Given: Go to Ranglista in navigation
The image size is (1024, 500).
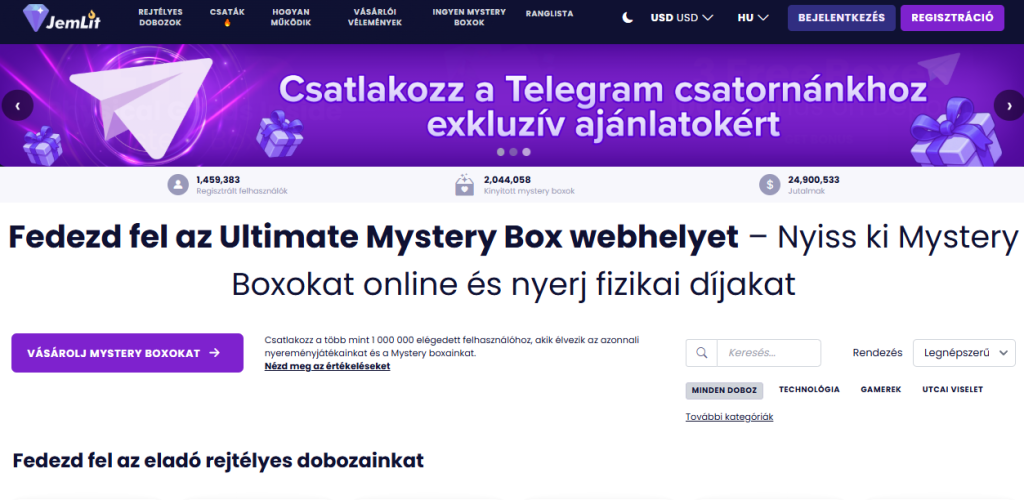Looking at the screenshot, I should click(x=549, y=13).
